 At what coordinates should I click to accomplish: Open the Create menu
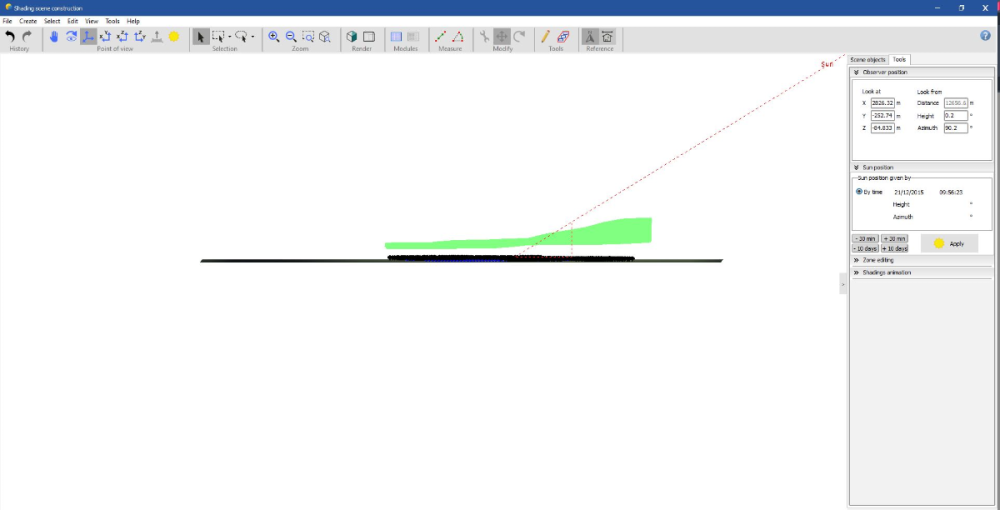click(x=28, y=21)
